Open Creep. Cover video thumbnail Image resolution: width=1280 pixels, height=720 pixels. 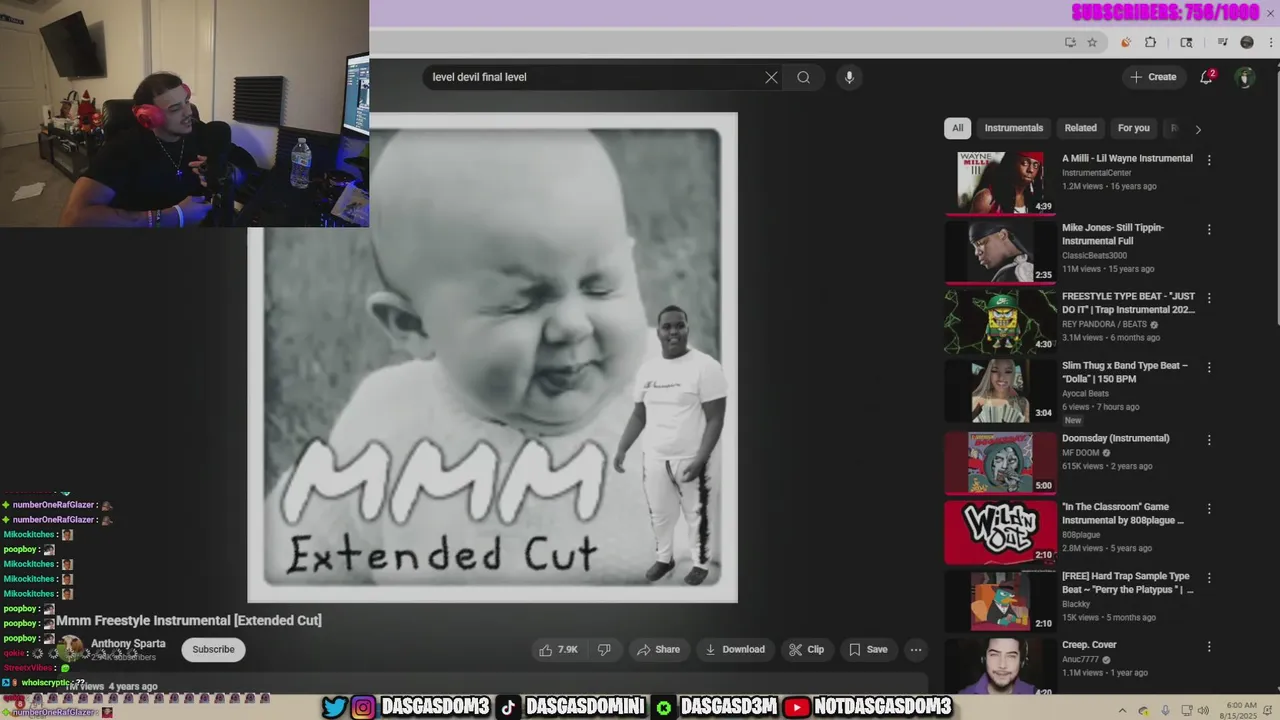click(x=1000, y=666)
